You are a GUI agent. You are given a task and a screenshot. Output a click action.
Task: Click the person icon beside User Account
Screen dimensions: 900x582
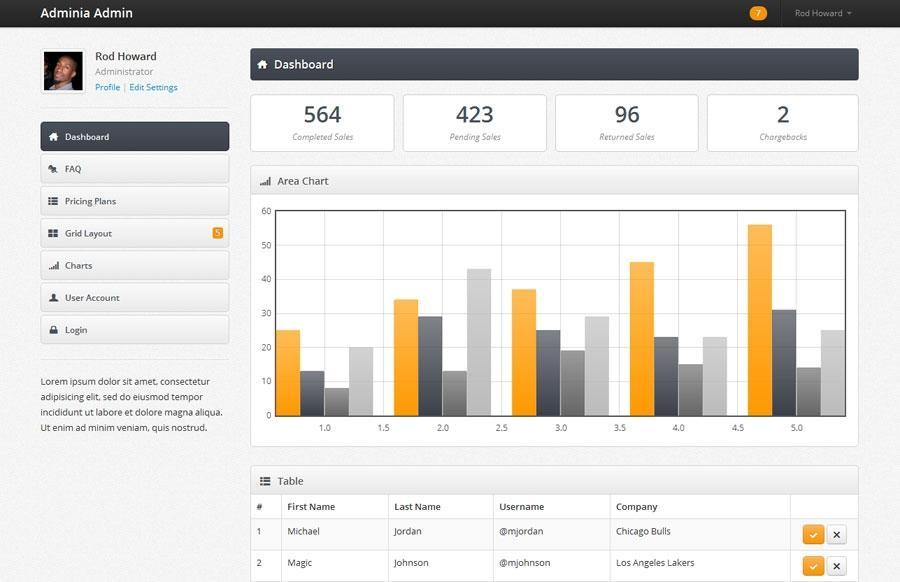53,298
